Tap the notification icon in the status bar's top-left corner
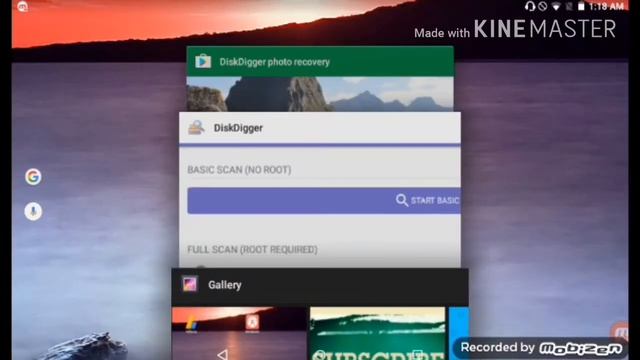The height and width of the screenshot is (360, 640). pyautogui.click(x=22, y=6)
